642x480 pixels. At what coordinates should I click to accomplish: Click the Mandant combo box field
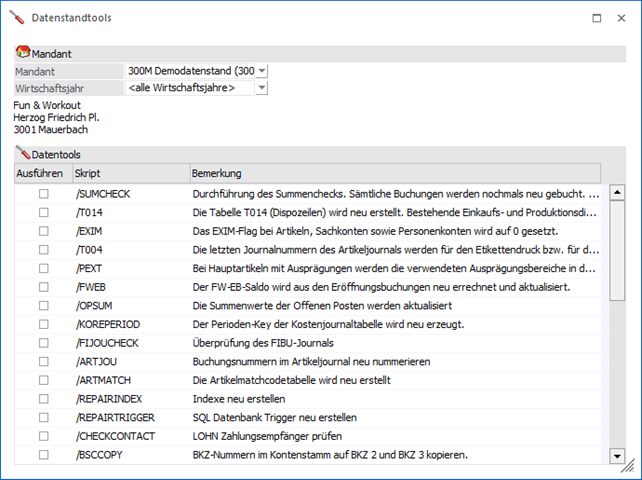point(190,71)
